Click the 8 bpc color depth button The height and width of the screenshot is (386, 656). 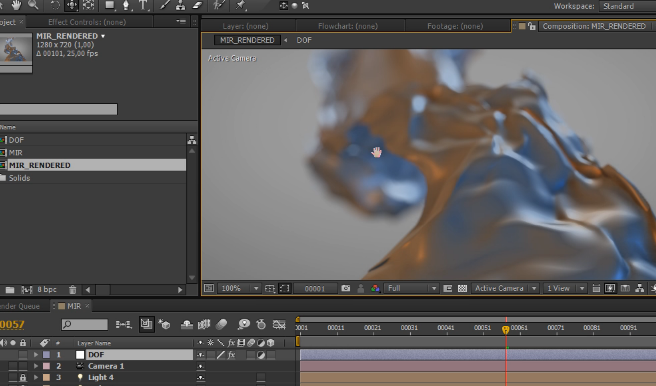click(x=47, y=289)
